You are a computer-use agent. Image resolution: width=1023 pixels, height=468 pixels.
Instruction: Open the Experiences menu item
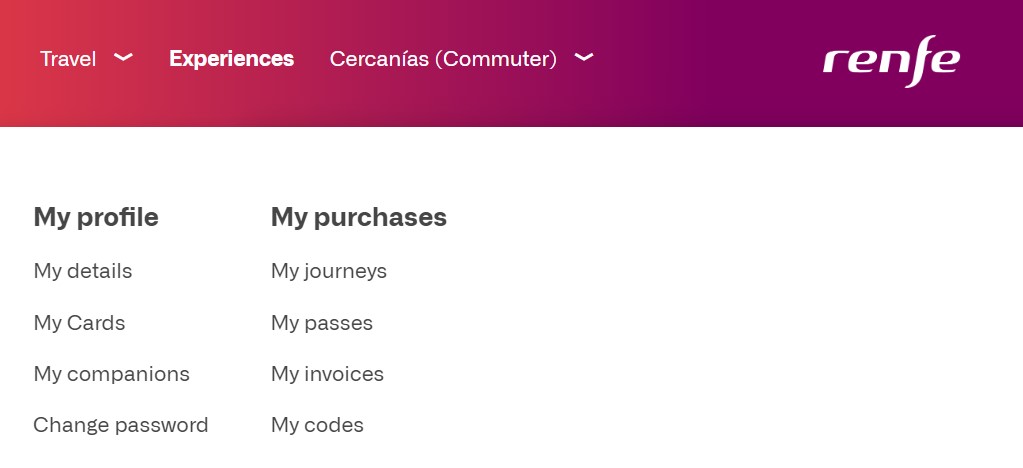point(231,59)
